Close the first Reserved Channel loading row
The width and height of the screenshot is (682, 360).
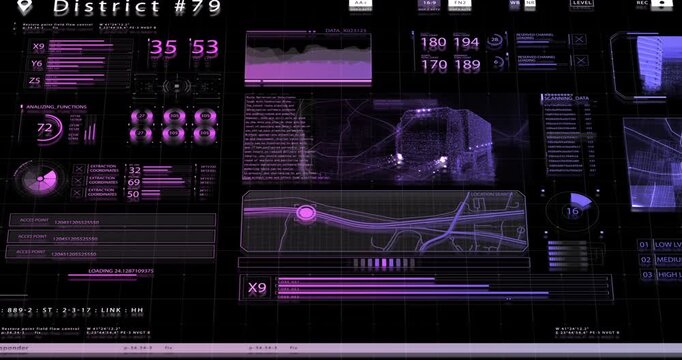click(578, 40)
